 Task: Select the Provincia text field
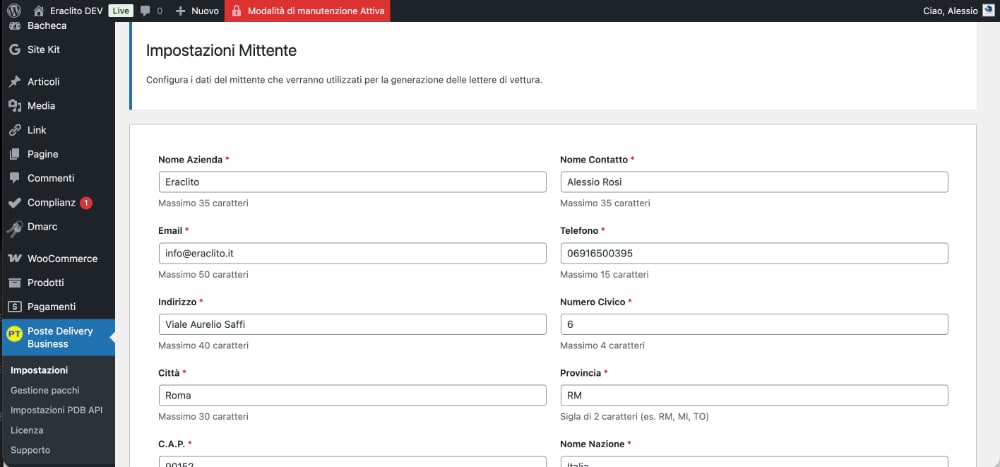tap(753, 395)
